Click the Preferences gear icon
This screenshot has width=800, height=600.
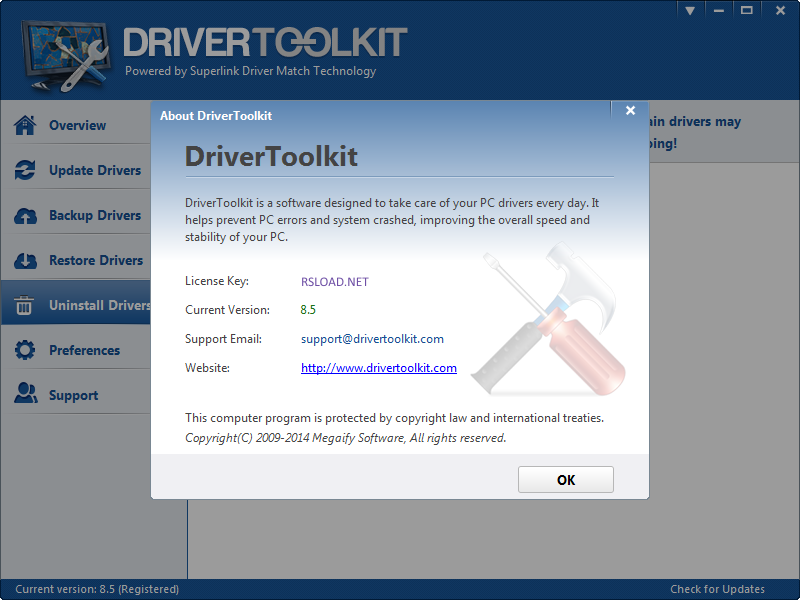tap(25, 350)
